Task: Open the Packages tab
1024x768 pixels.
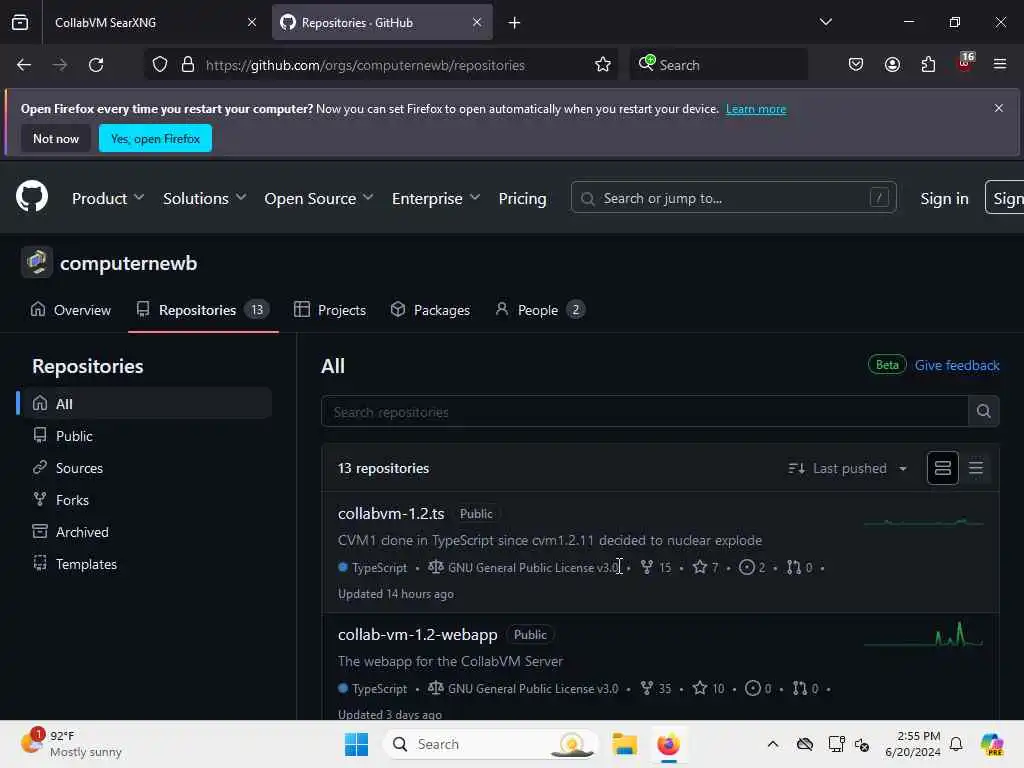Action: click(430, 310)
